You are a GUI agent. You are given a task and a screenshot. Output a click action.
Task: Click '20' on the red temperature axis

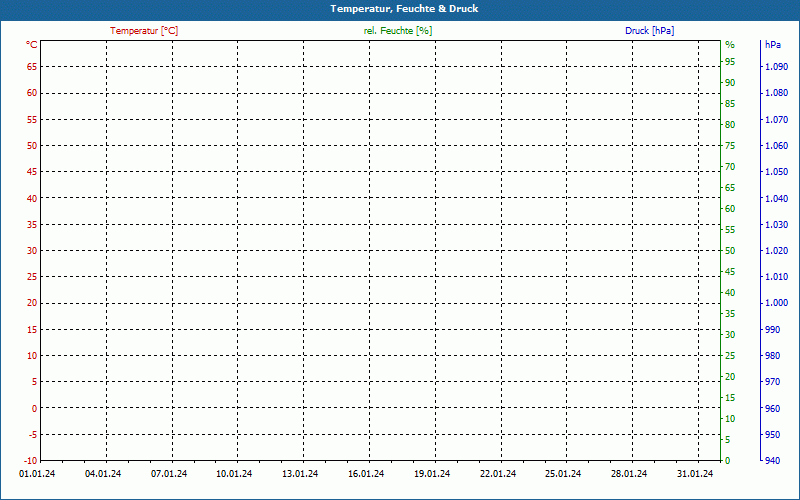pos(32,303)
